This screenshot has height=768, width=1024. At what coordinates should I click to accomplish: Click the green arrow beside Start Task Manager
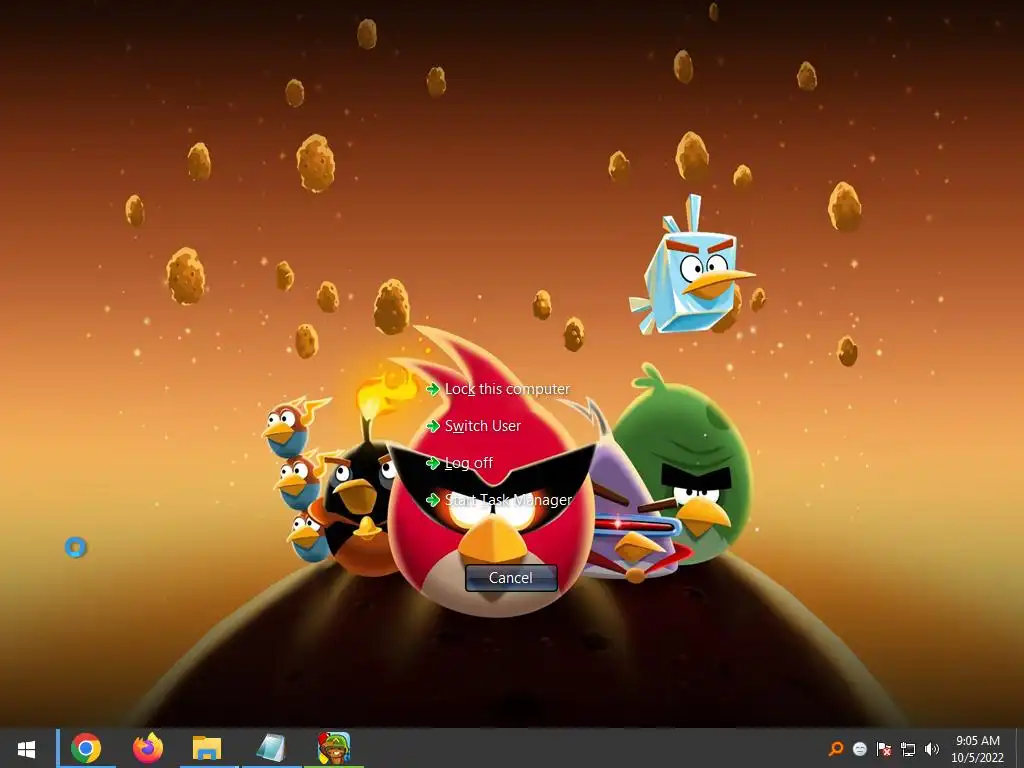coord(432,500)
